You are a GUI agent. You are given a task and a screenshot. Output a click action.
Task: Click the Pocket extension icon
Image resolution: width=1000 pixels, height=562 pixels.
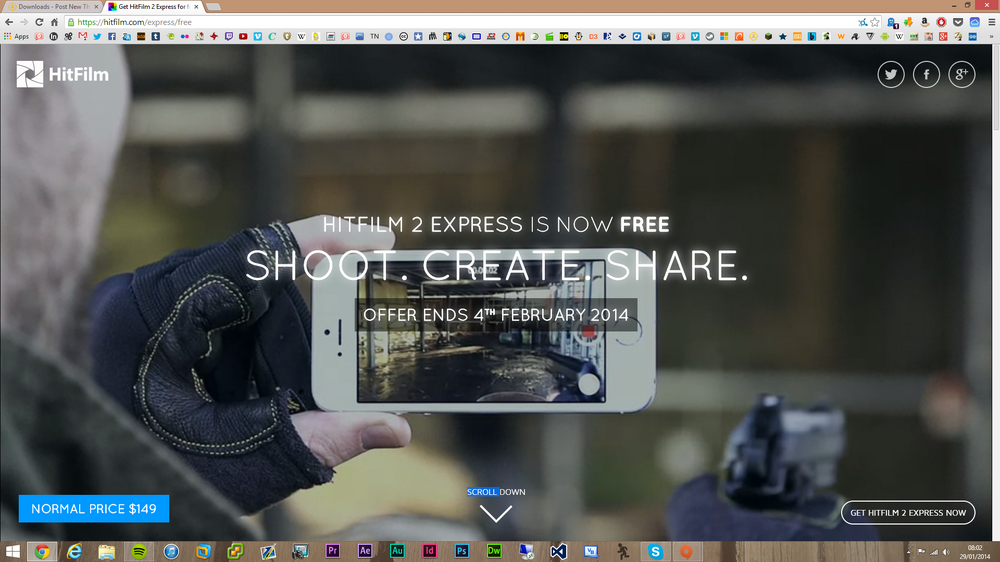coord(958,22)
